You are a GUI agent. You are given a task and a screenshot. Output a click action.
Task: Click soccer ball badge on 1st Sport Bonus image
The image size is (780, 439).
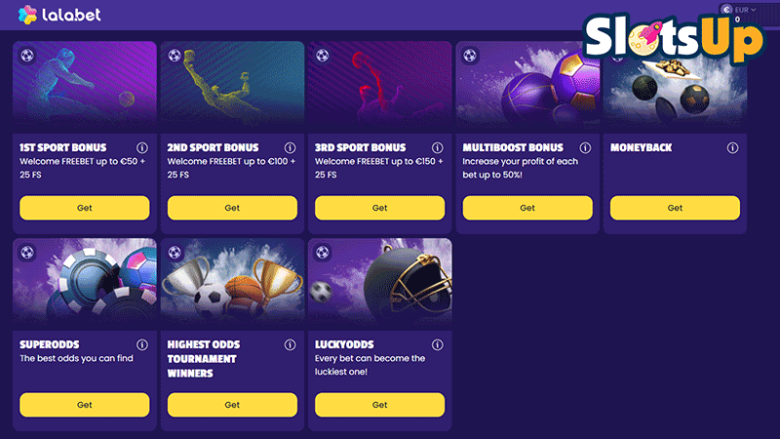[x=27, y=56]
